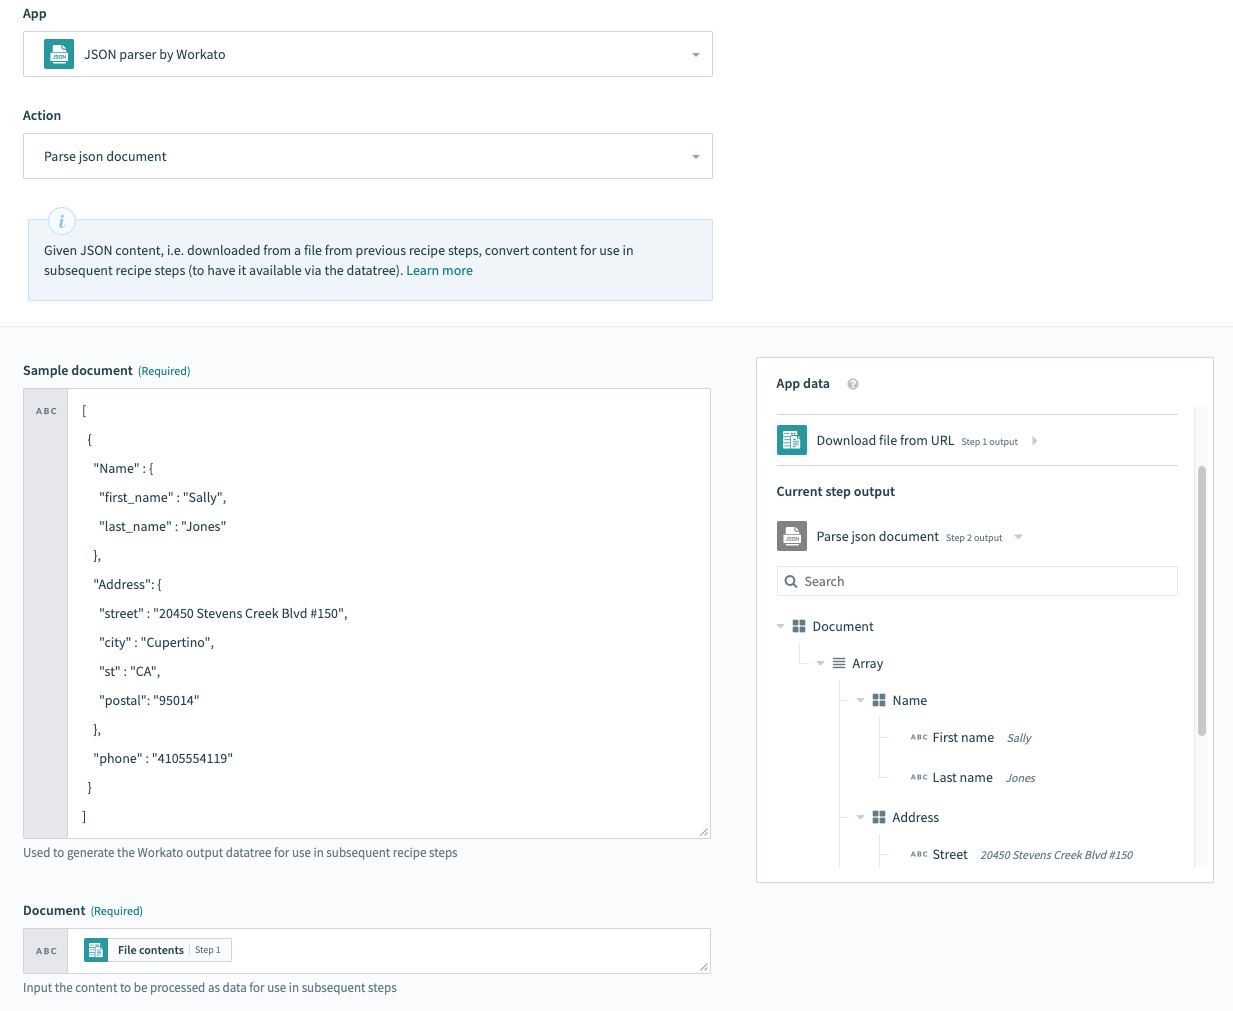Select the File contents datapill
This screenshot has height=1011, width=1233.
point(150,949)
